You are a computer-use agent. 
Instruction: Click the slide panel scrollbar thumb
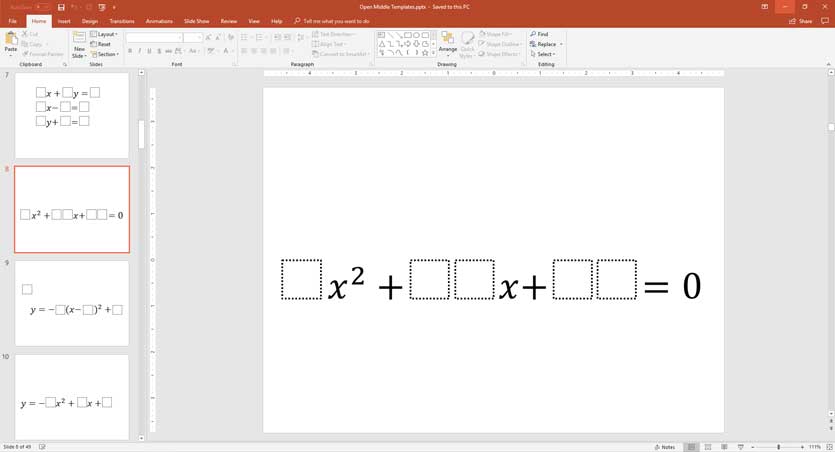[x=141, y=134]
